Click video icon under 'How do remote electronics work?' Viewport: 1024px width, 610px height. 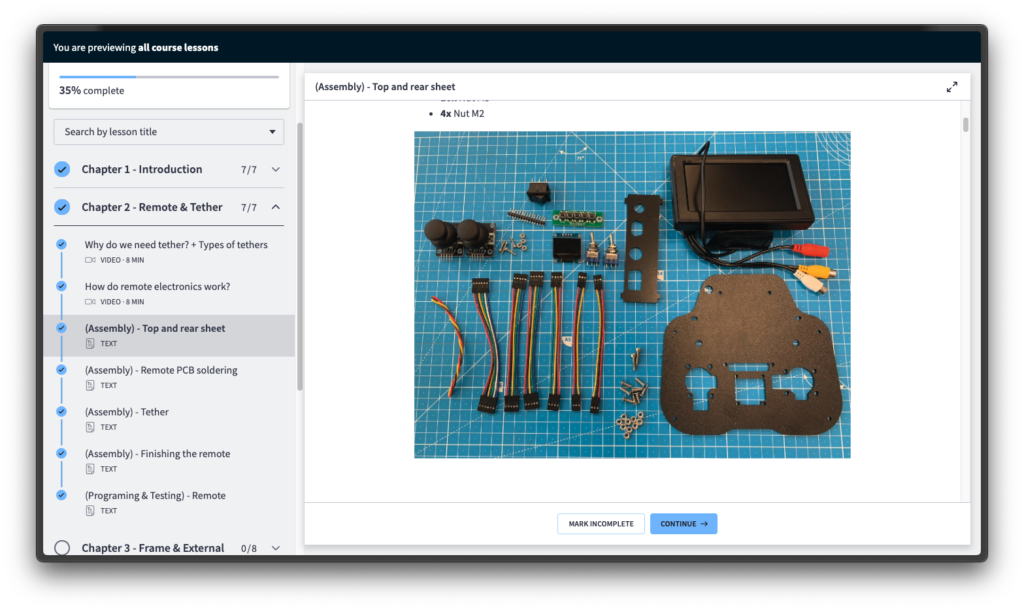[x=90, y=302]
